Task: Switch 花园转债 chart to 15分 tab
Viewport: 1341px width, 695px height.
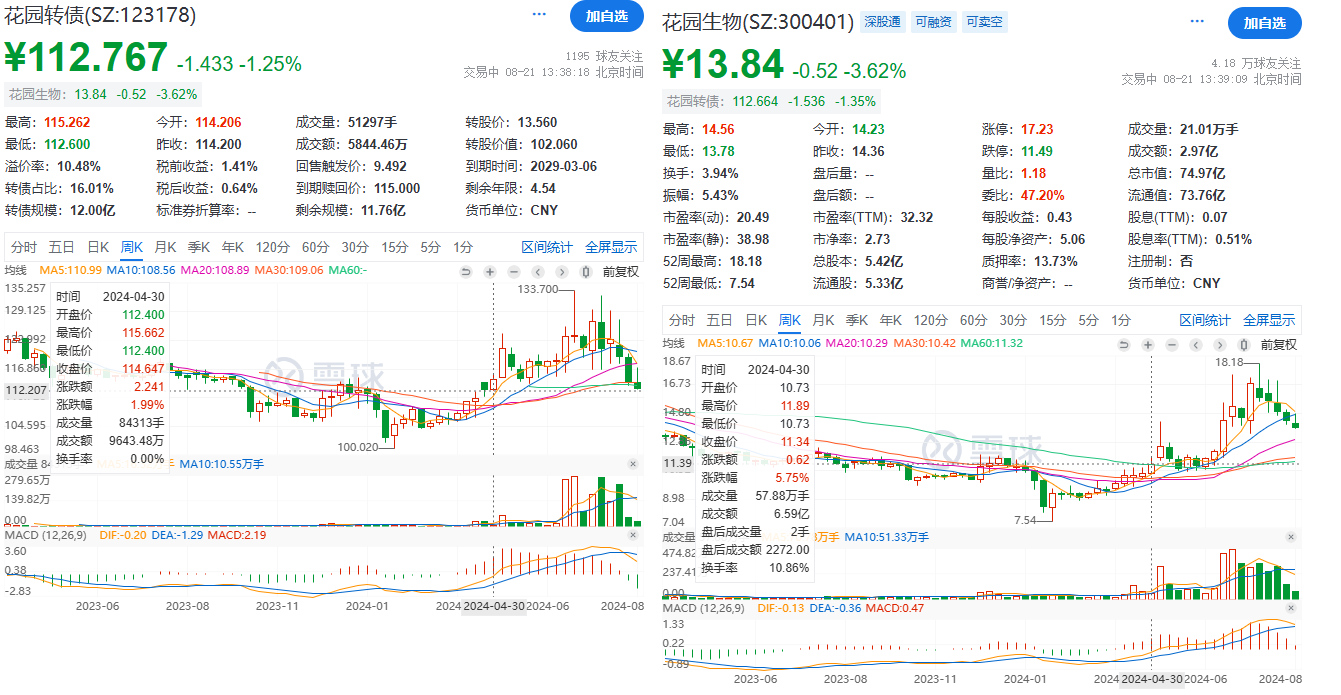Action: coord(395,247)
